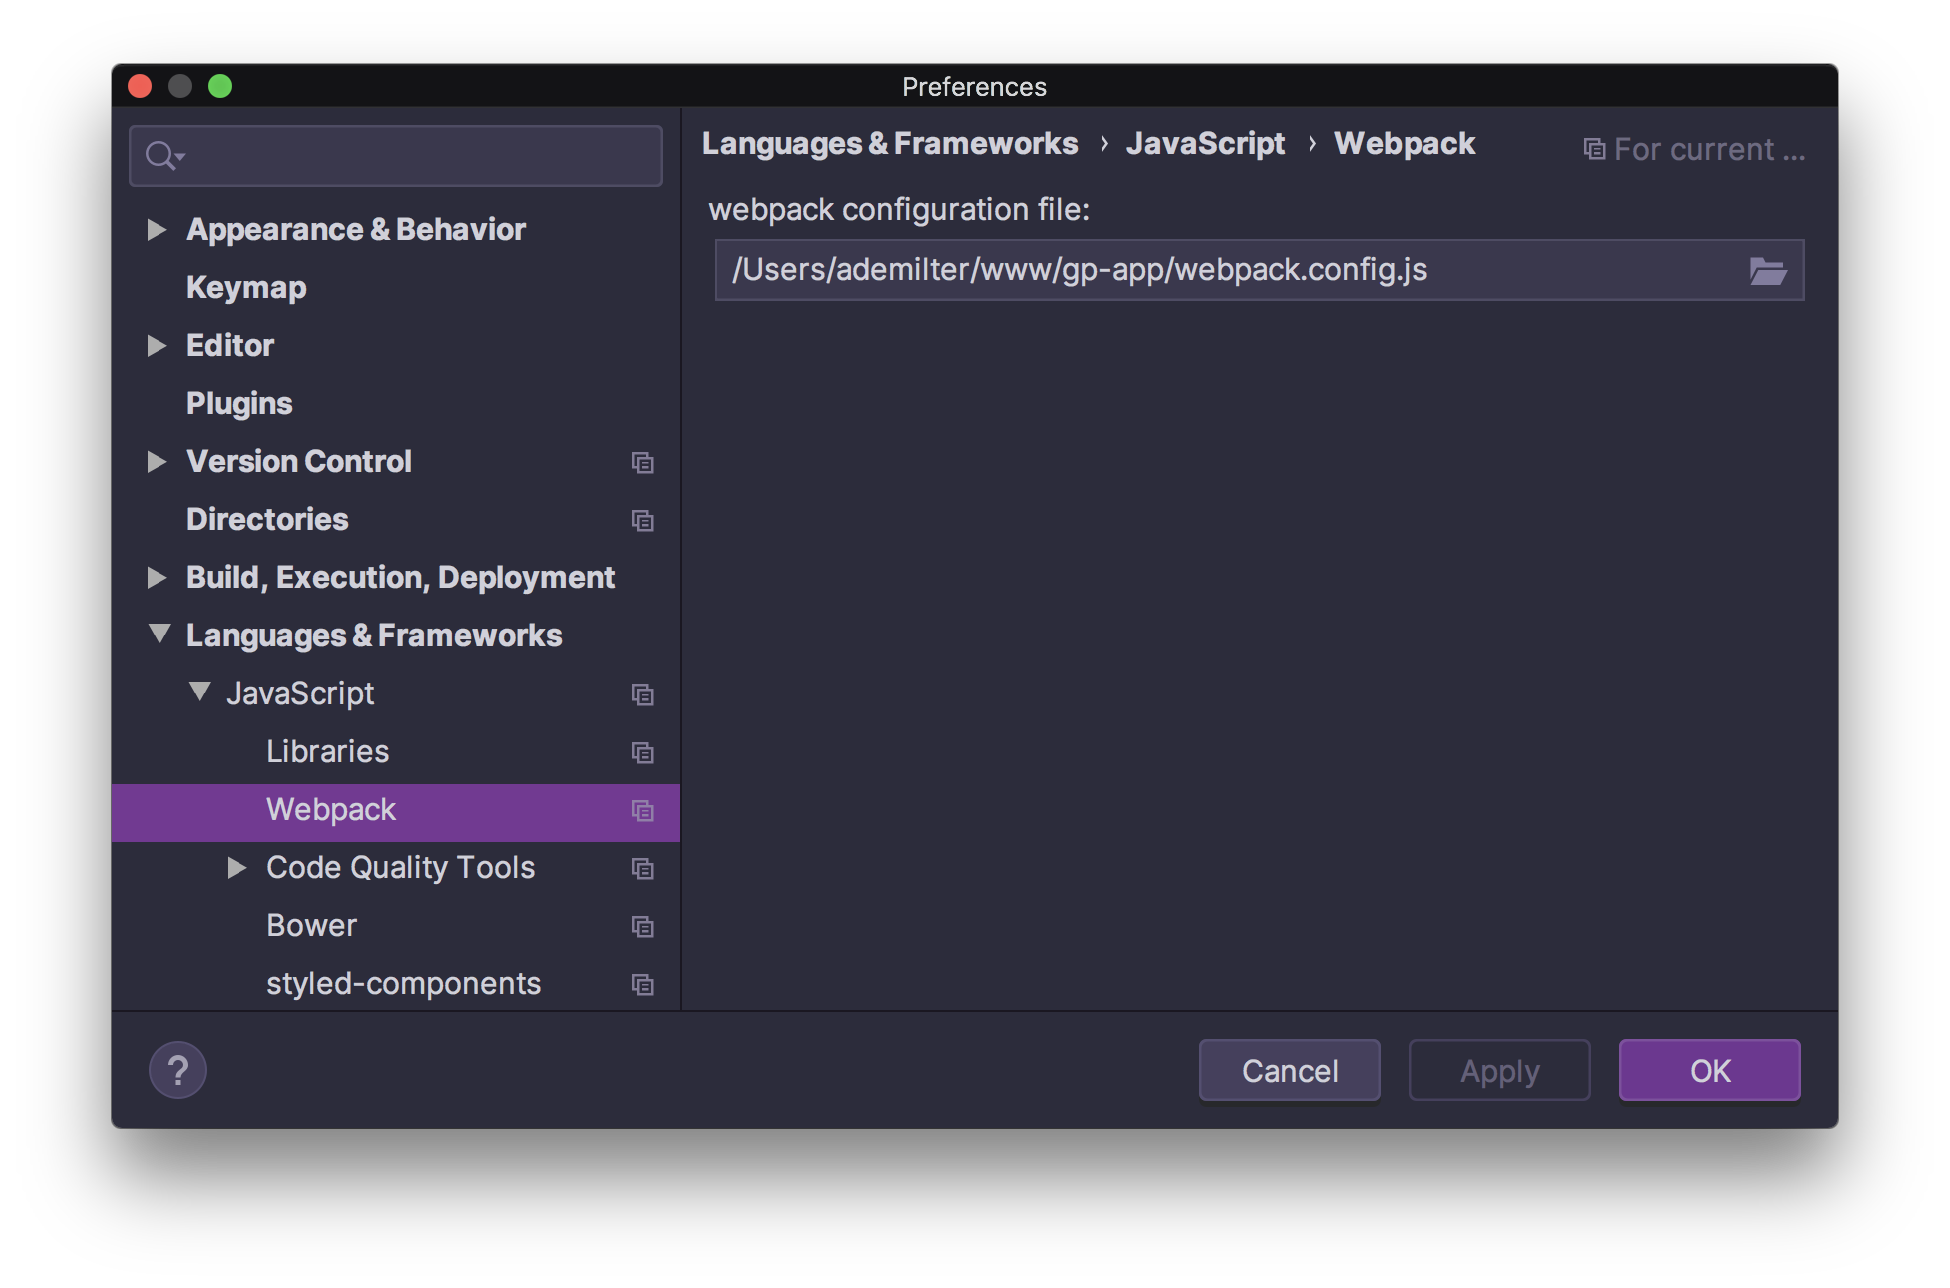
Task: Select Plugins in the settings tree
Action: (x=239, y=404)
